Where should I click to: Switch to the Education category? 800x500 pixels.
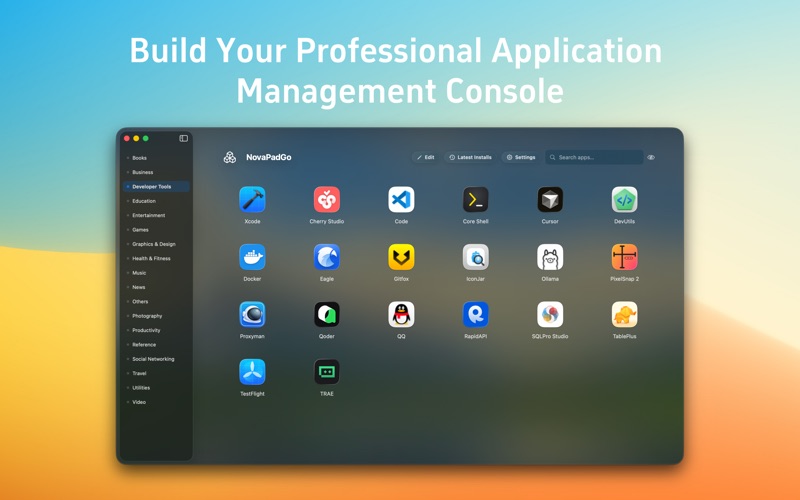pos(156,201)
